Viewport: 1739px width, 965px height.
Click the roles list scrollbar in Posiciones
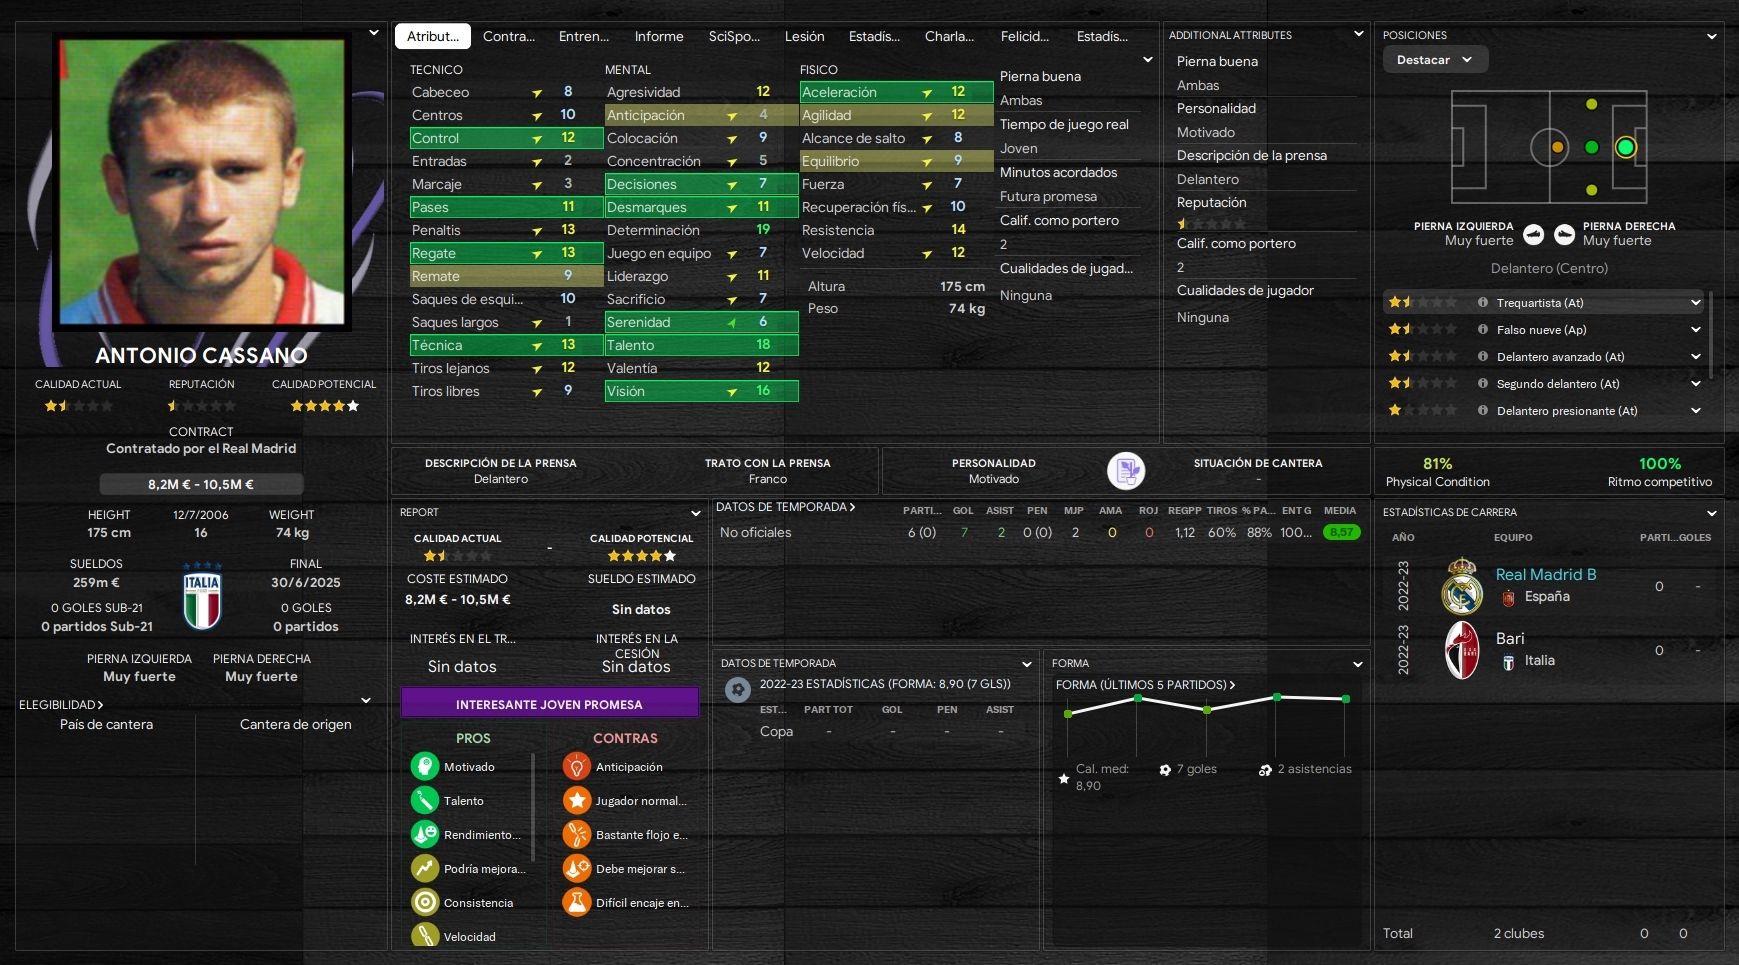pos(1710,335)
